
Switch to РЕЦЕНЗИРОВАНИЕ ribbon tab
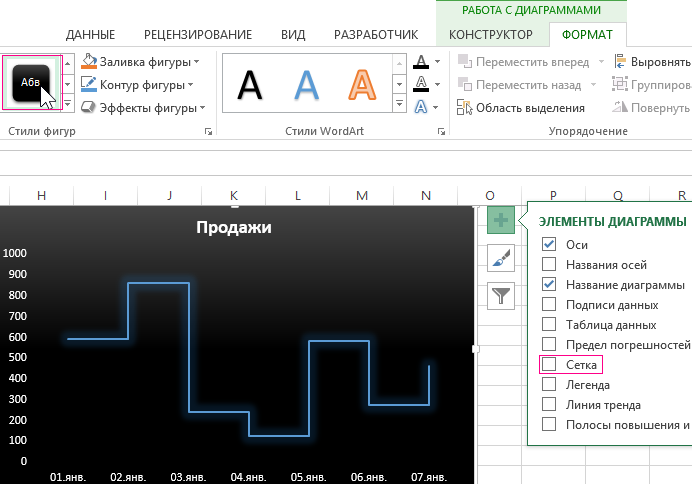(198, 35)
